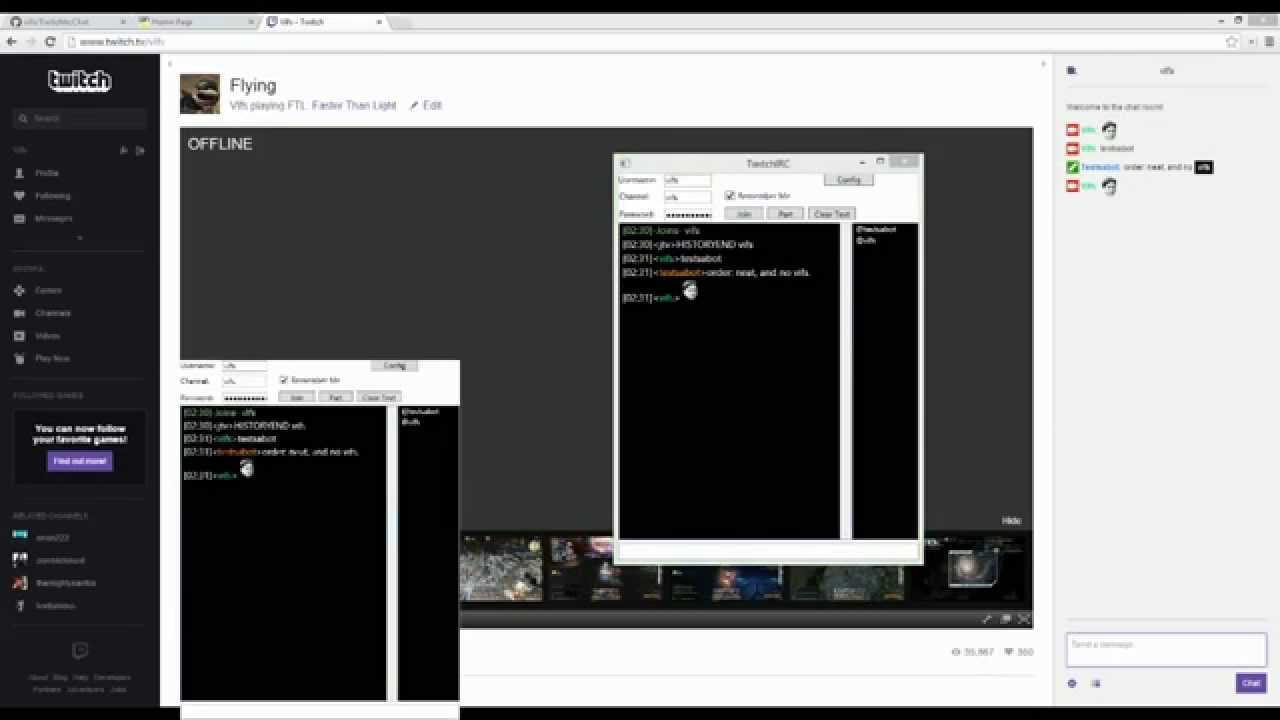Open a new browser tab

(x=400, y=21)
